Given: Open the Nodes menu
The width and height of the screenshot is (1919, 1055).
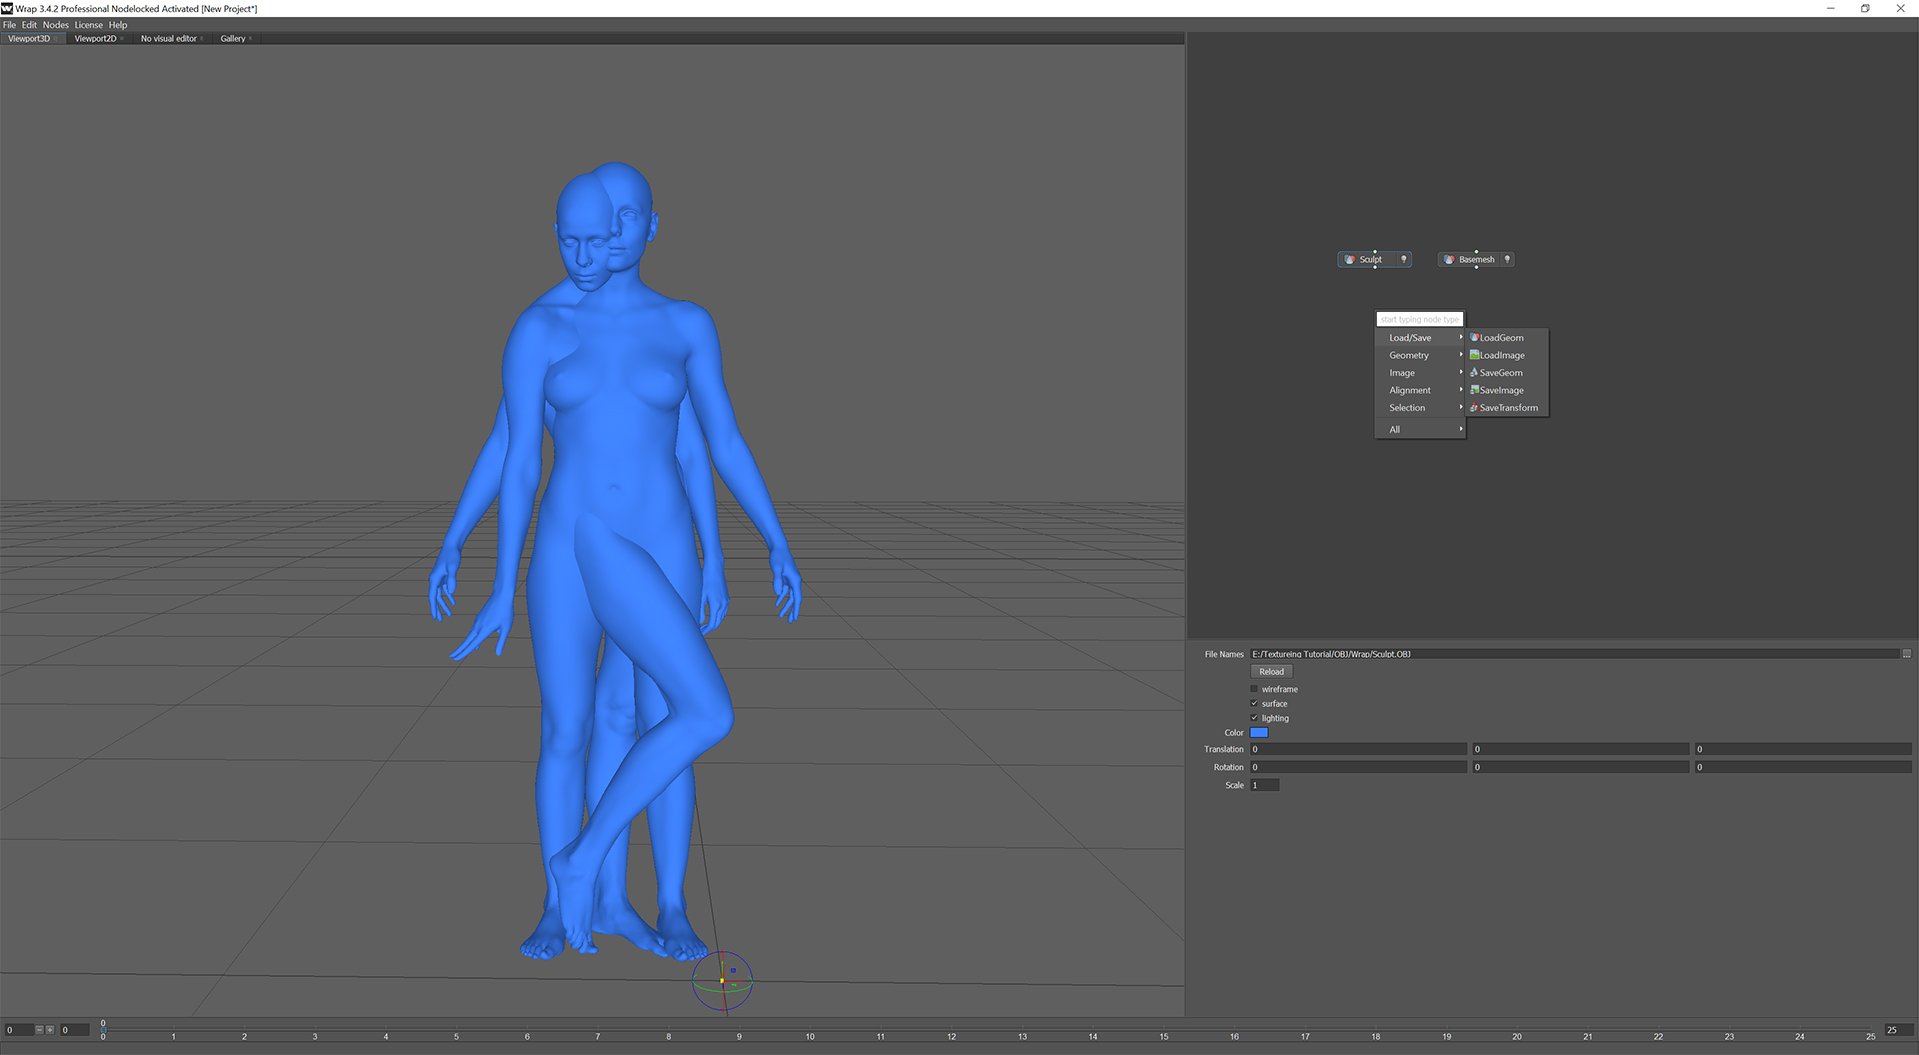Looking at the screenshot, I should [55, 25].
